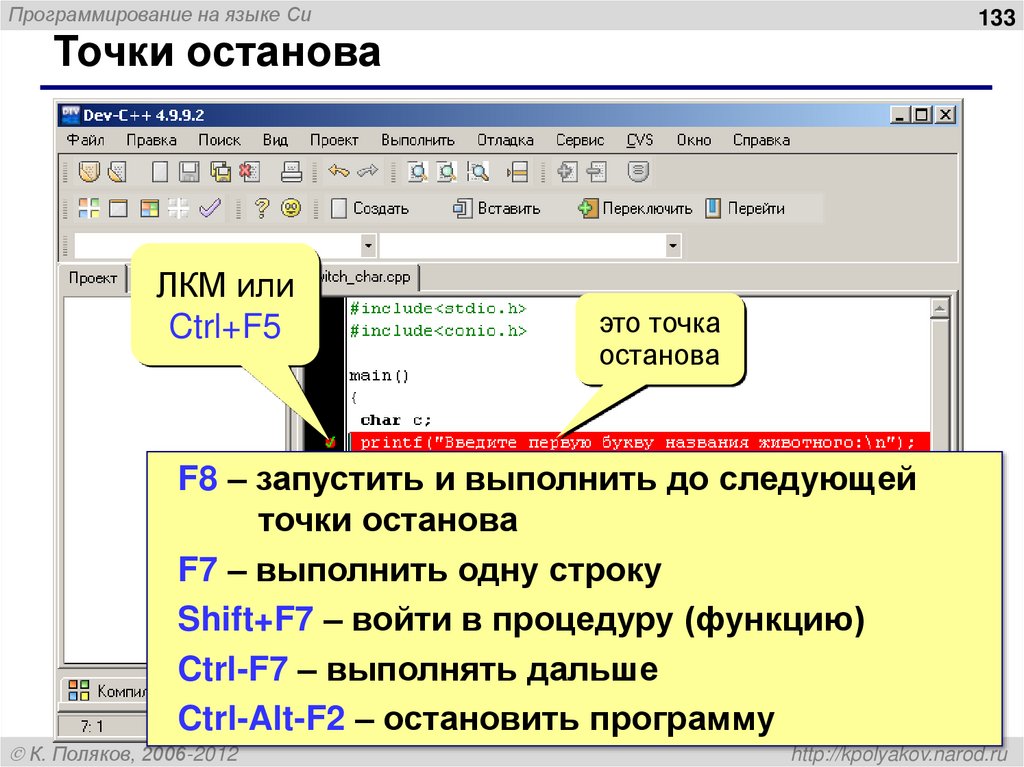Select the switch_char.cpp editor tab

(368, 277)
